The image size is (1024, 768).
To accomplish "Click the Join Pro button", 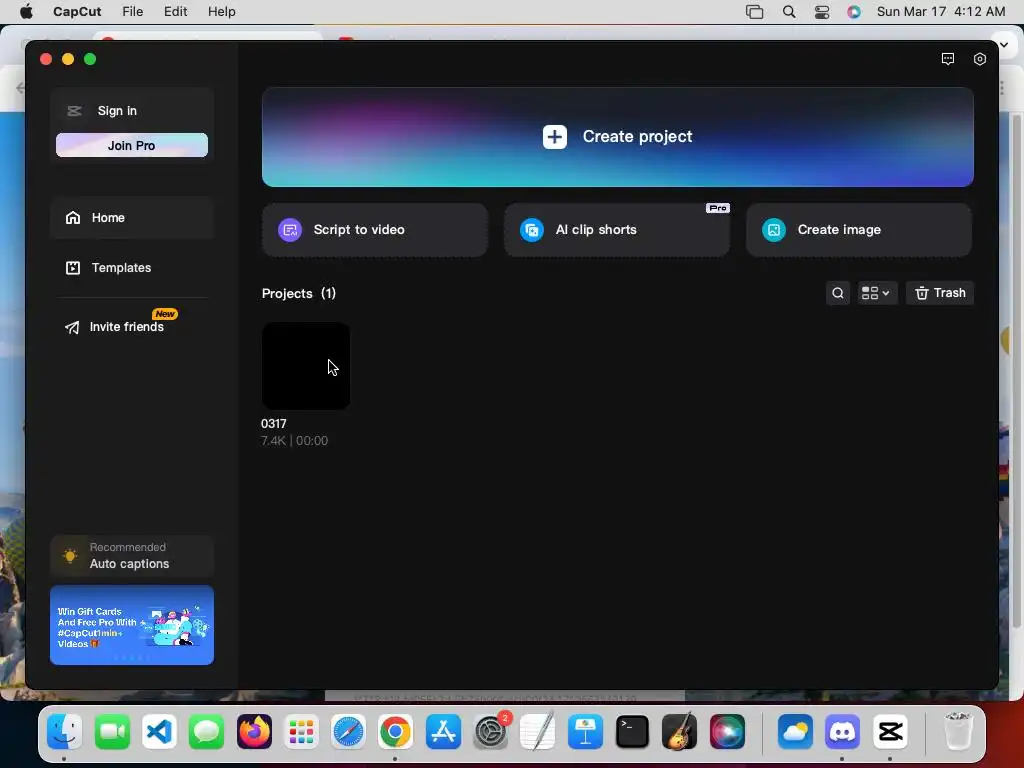I will [132, 145].
